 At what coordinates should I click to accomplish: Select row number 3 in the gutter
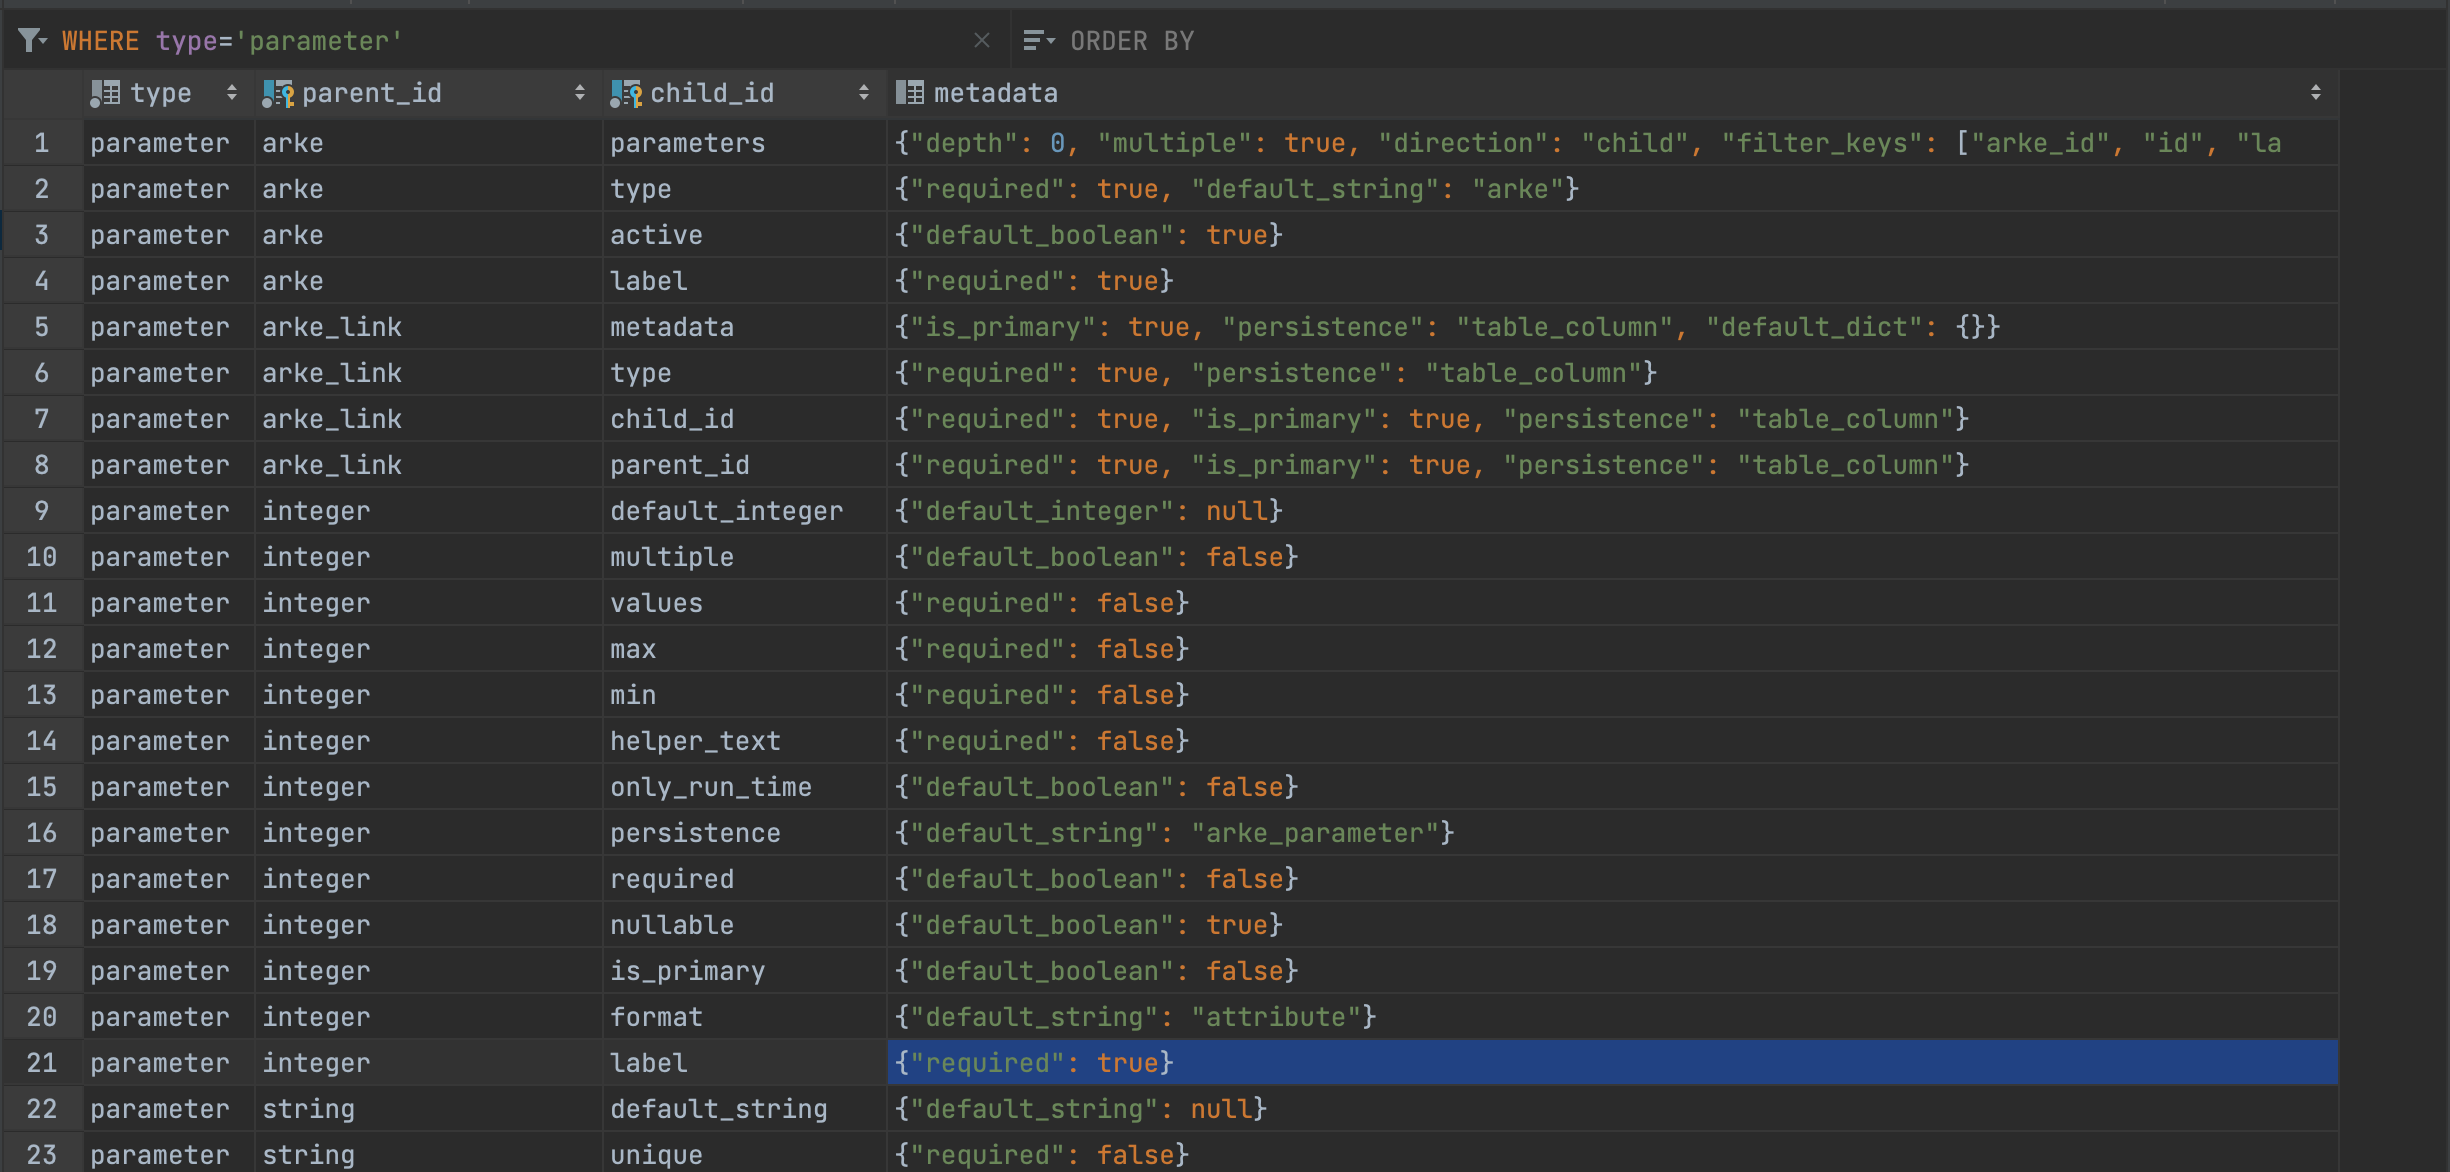41,234
